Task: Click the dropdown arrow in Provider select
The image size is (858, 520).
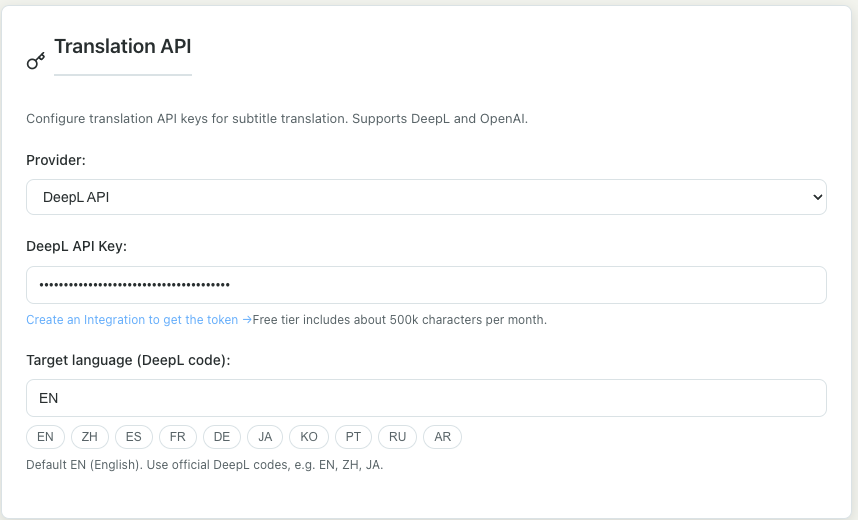Action: [x=816, y=197]
